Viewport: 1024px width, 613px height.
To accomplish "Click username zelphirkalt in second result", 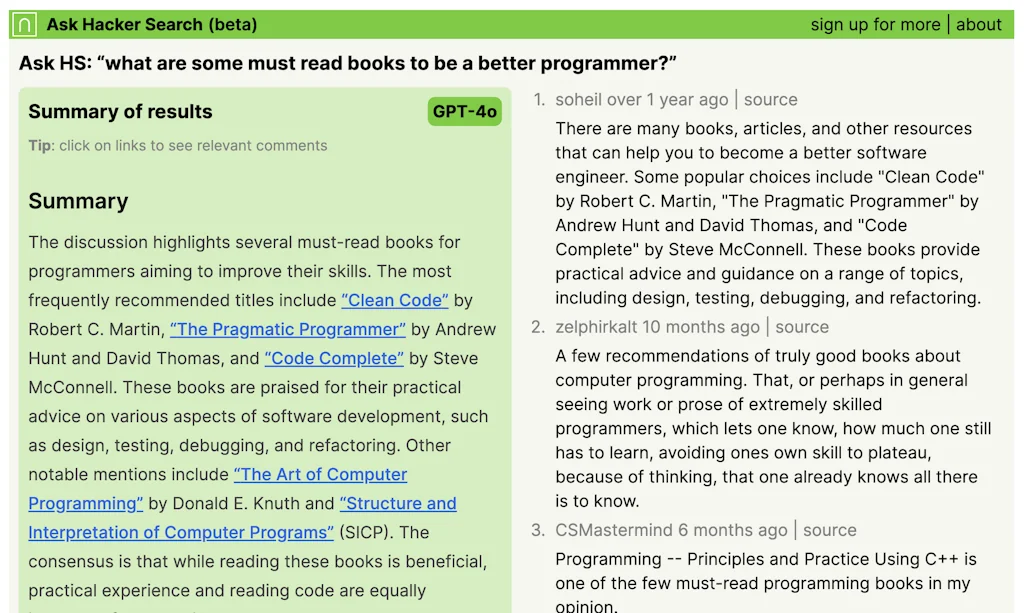I will (x=596, y=327).
